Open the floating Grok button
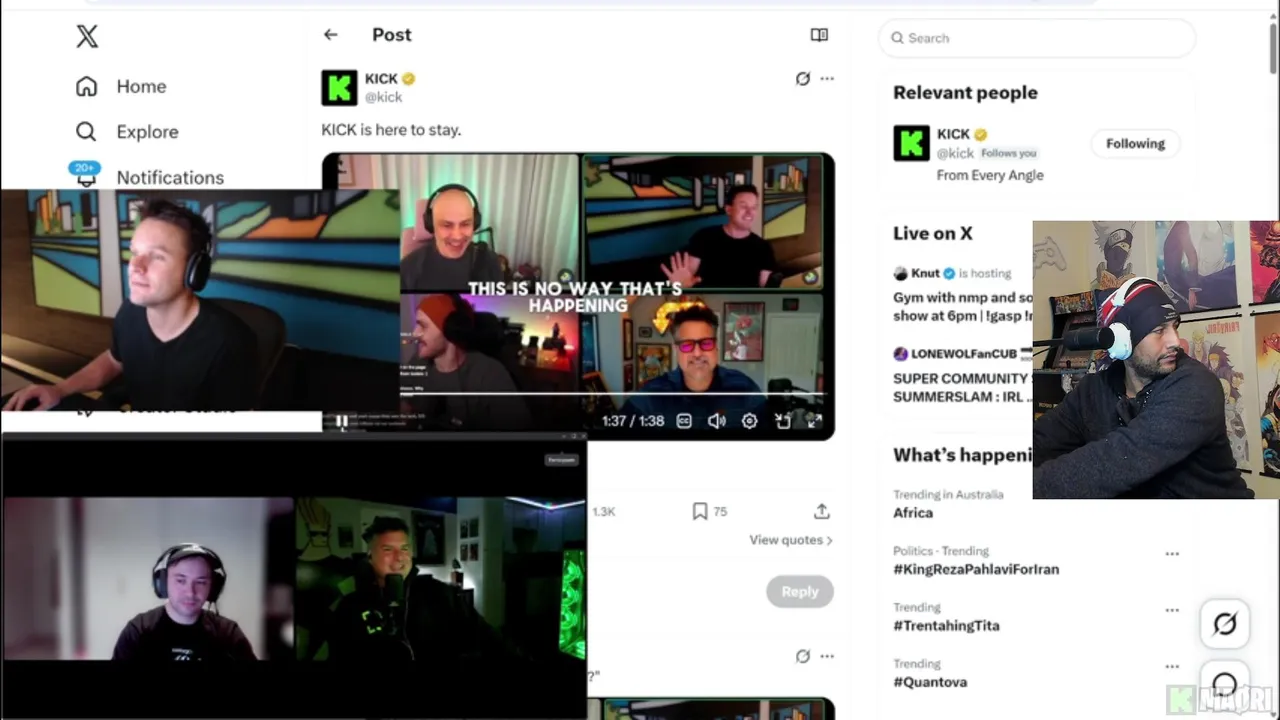 coord(1225,624)
